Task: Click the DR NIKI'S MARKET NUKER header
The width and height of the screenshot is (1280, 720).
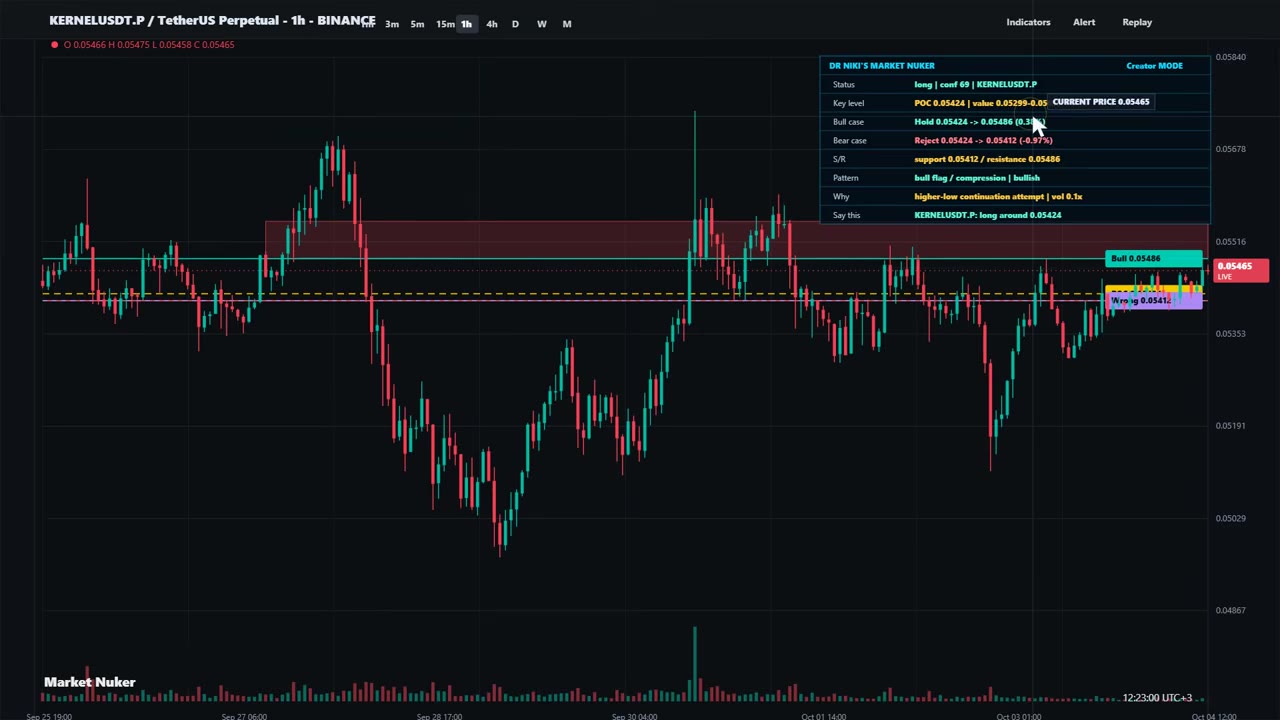Action: (x=881, y=66)
